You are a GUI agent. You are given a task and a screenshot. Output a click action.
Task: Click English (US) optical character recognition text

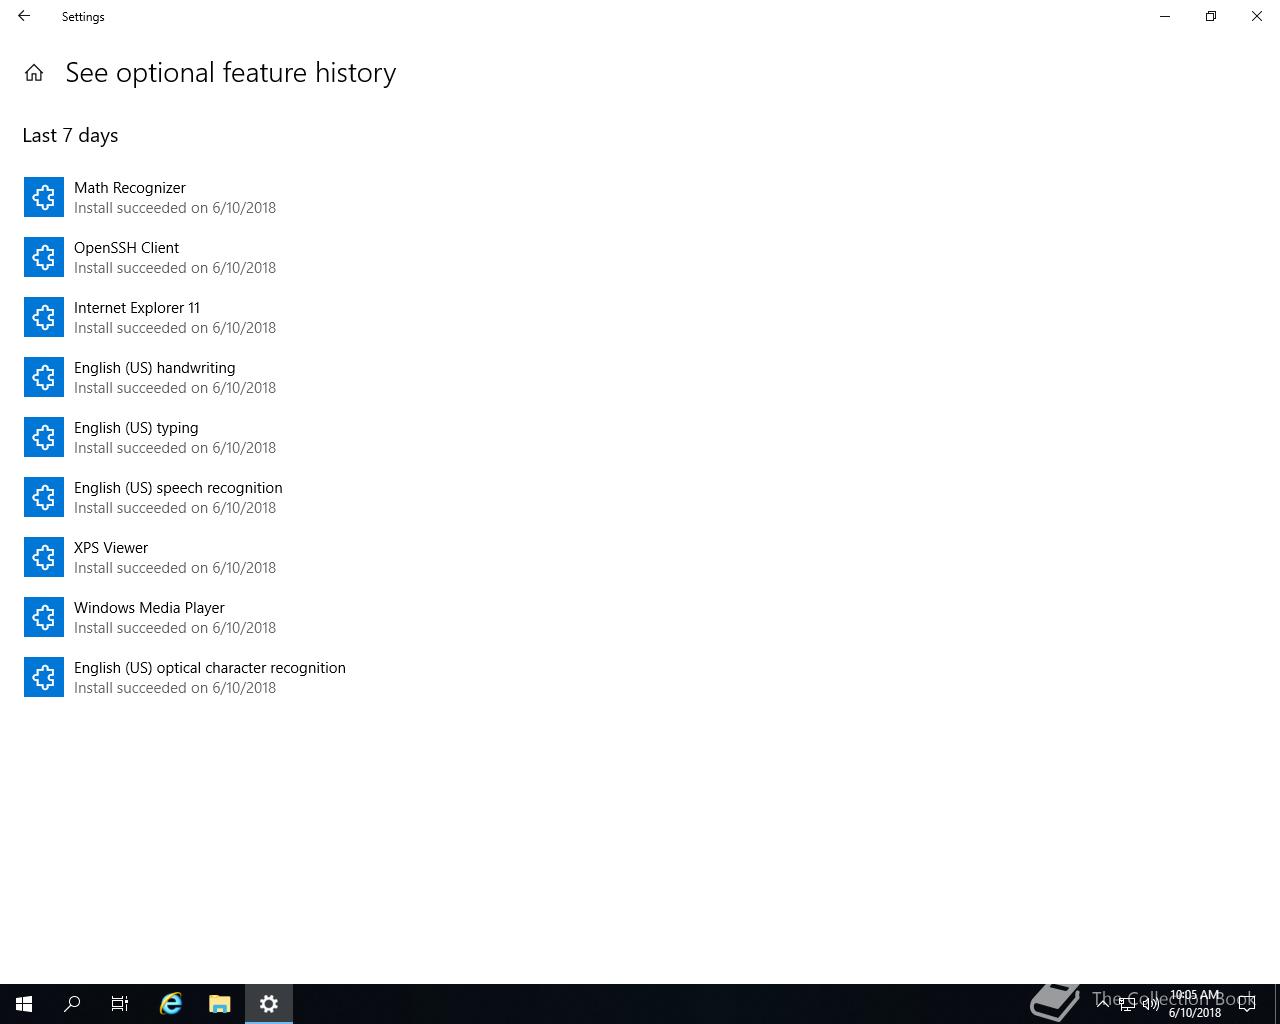point(210,668)
